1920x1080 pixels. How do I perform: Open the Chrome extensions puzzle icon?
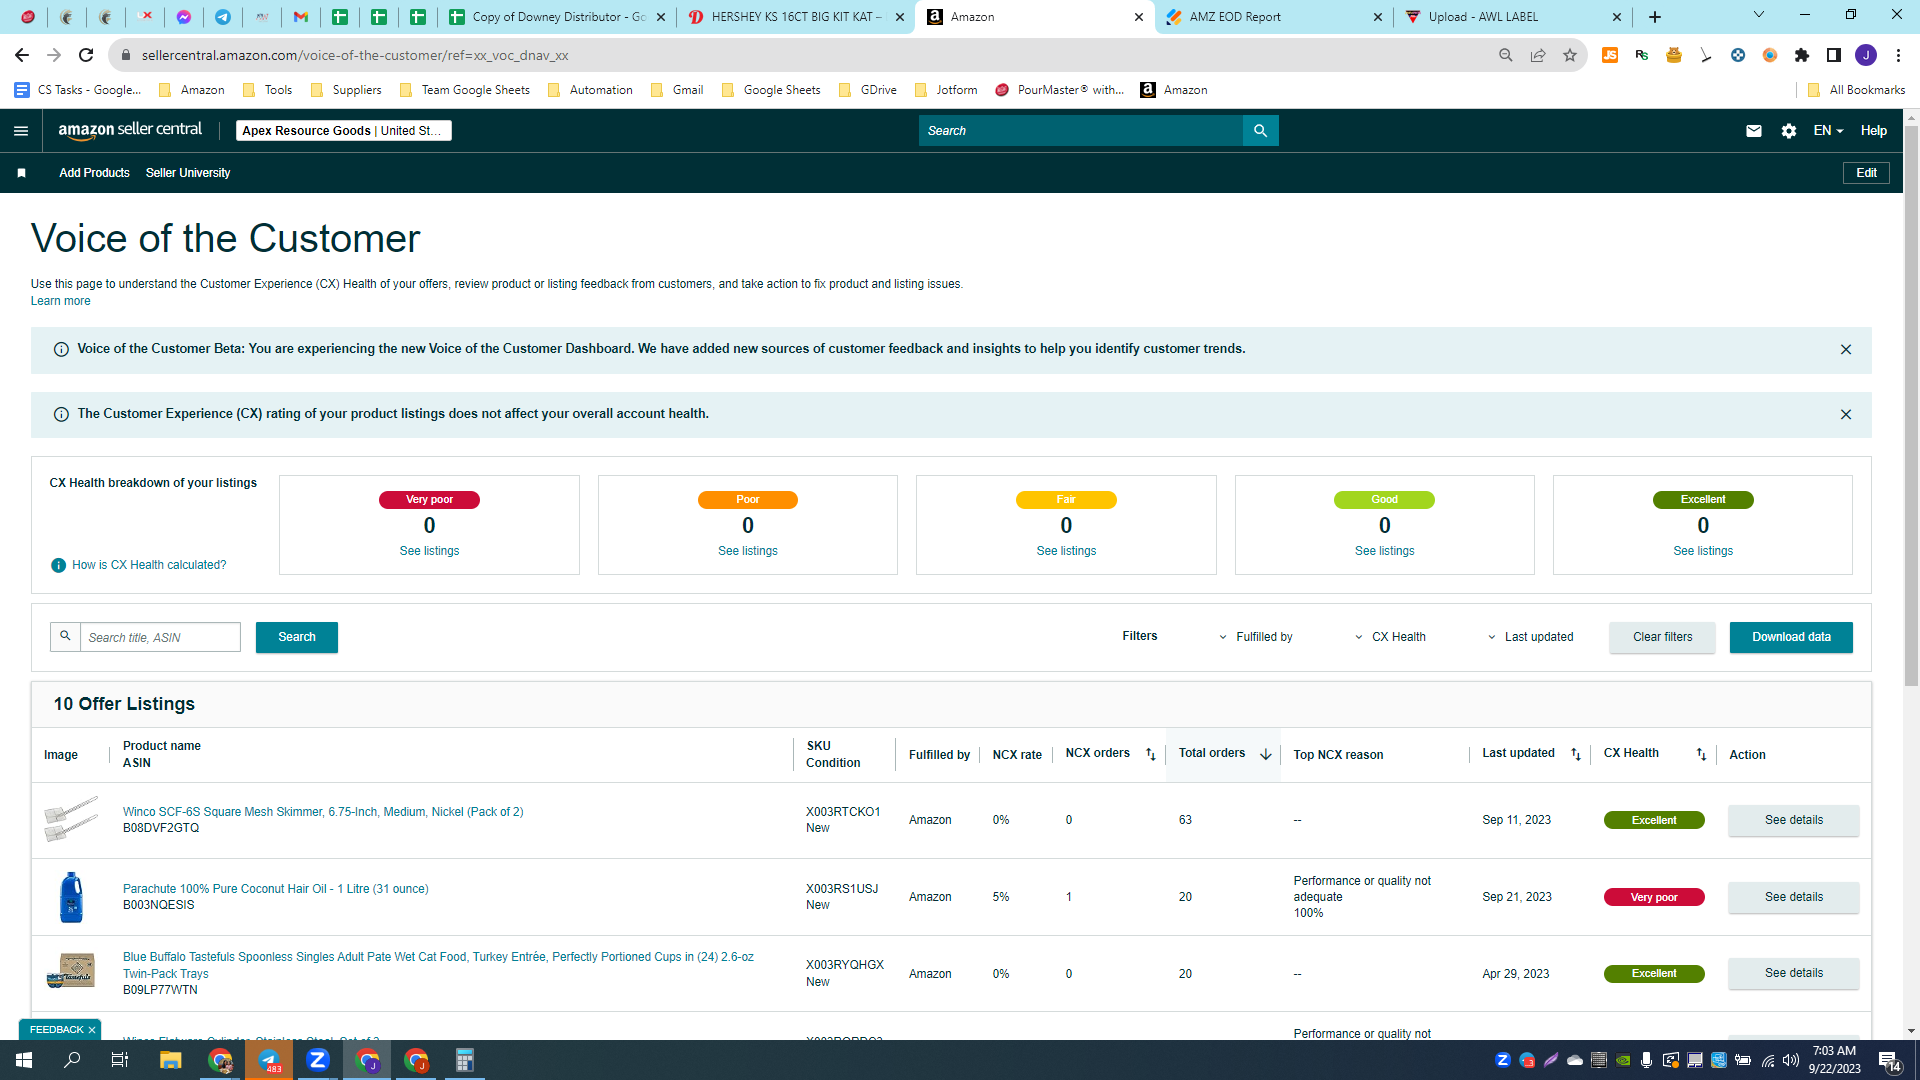coord(1802,55)
